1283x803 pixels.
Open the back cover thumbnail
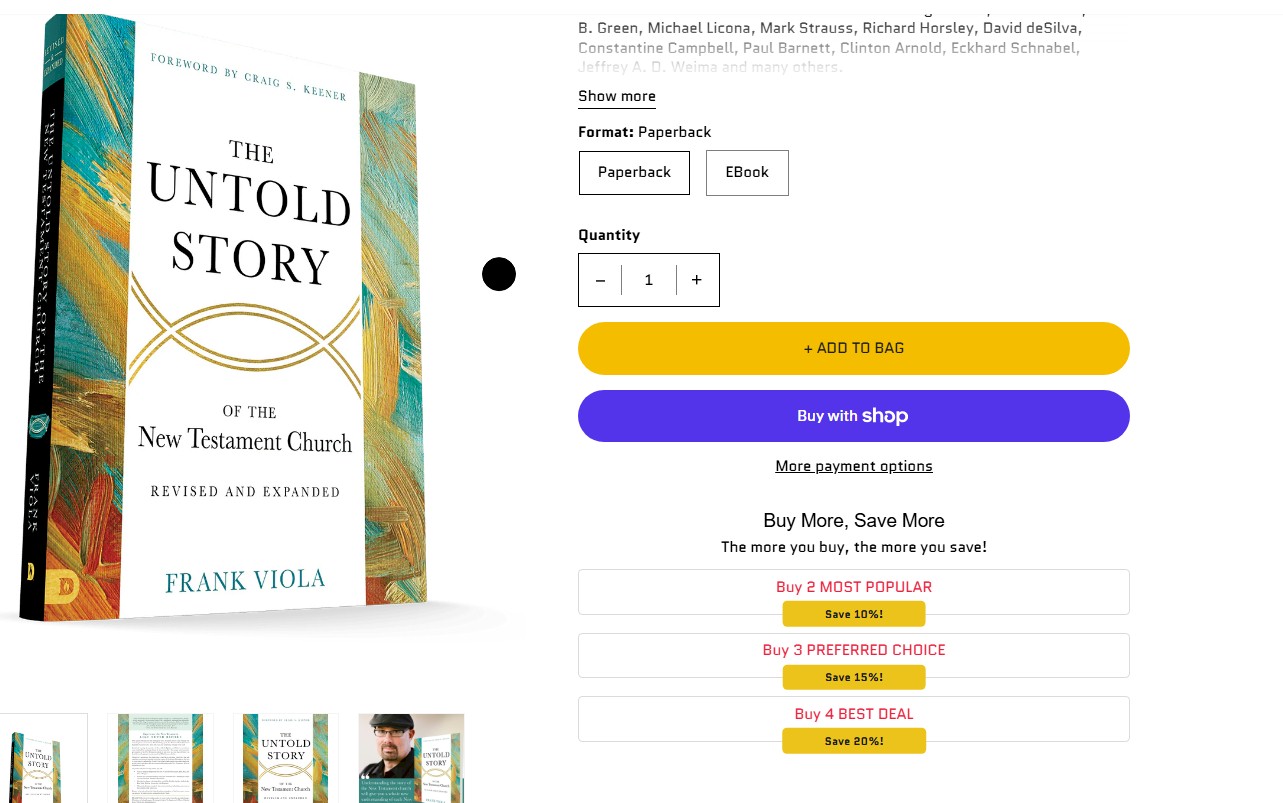[160, 758]
